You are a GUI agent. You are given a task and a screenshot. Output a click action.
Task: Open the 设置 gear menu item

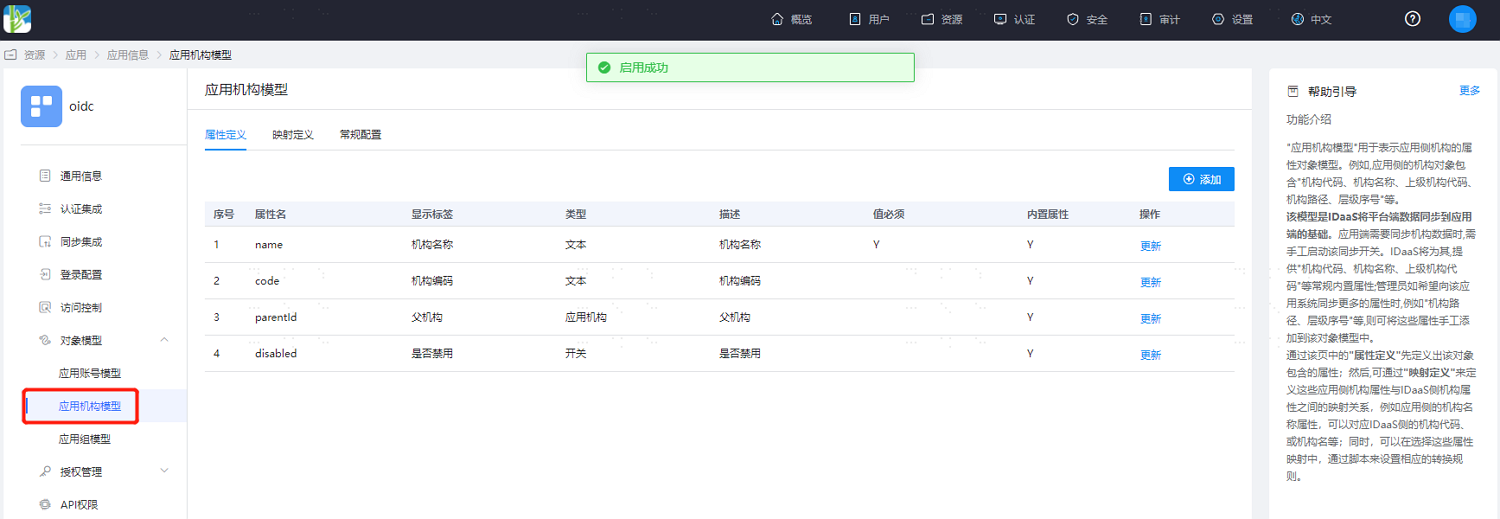pos(1232,19)
